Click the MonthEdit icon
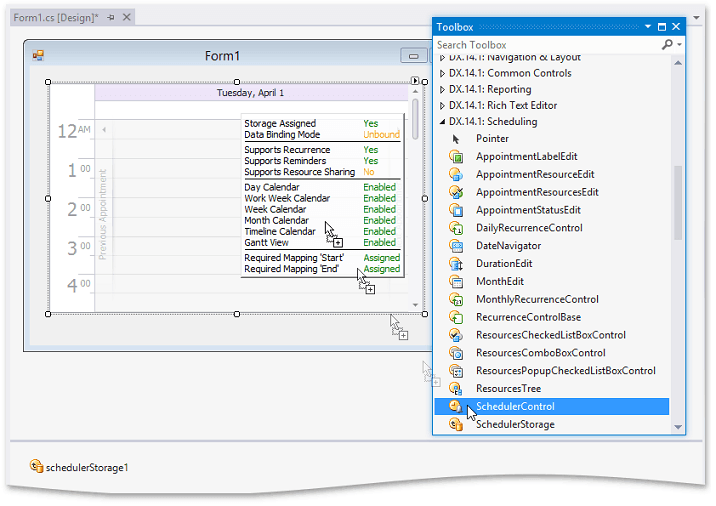The width and height of the screenshot is (716, 506). pos(456,282)
